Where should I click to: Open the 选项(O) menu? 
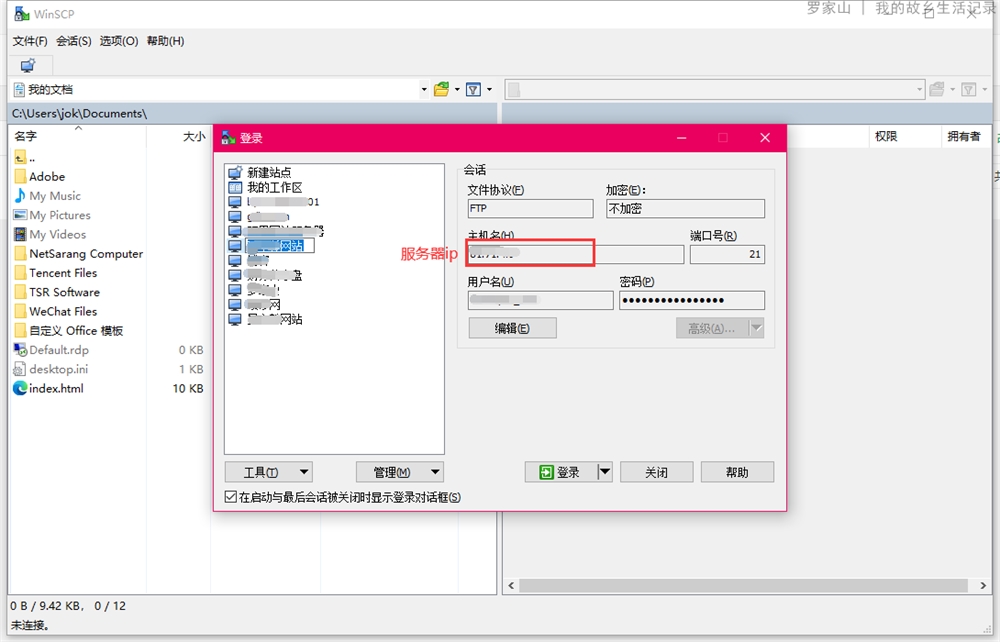click(x=119, y=41)
